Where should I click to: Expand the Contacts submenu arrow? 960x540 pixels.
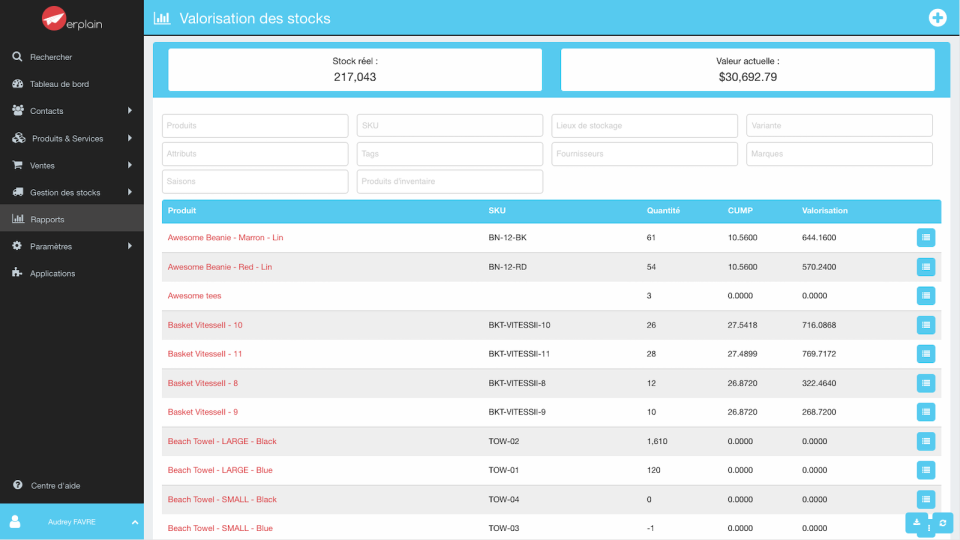tap(130, 111)
